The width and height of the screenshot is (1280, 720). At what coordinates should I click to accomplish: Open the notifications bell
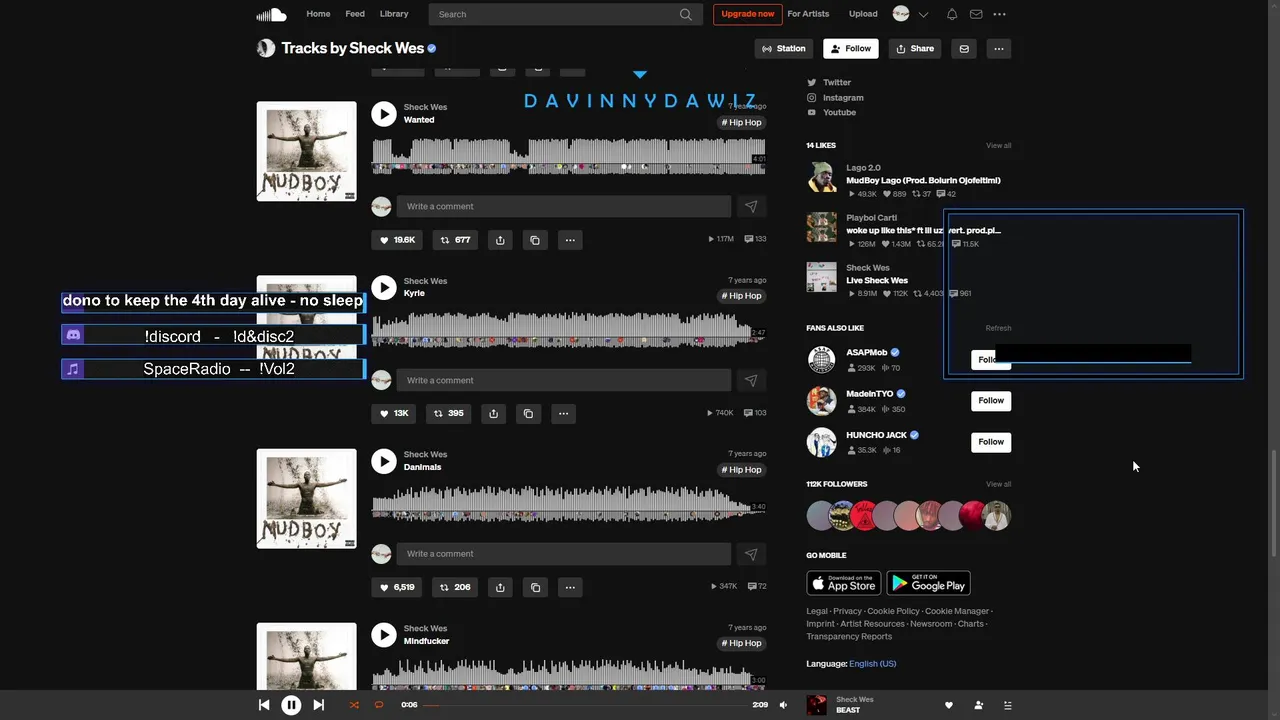tap(952, 14)
